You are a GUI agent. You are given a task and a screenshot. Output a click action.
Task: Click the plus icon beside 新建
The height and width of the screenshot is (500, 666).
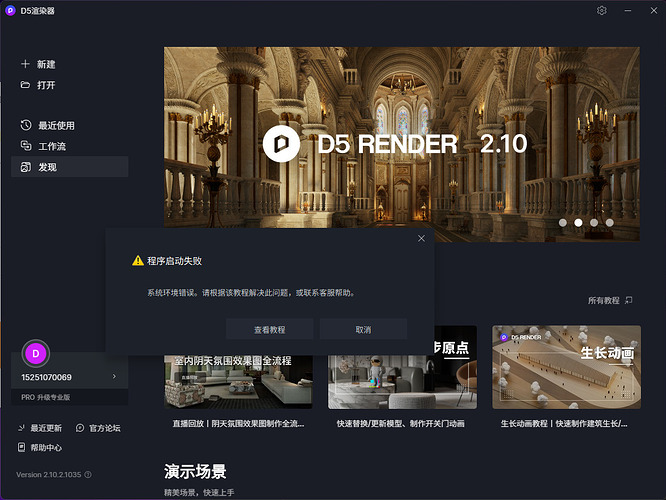click(25, 64)
